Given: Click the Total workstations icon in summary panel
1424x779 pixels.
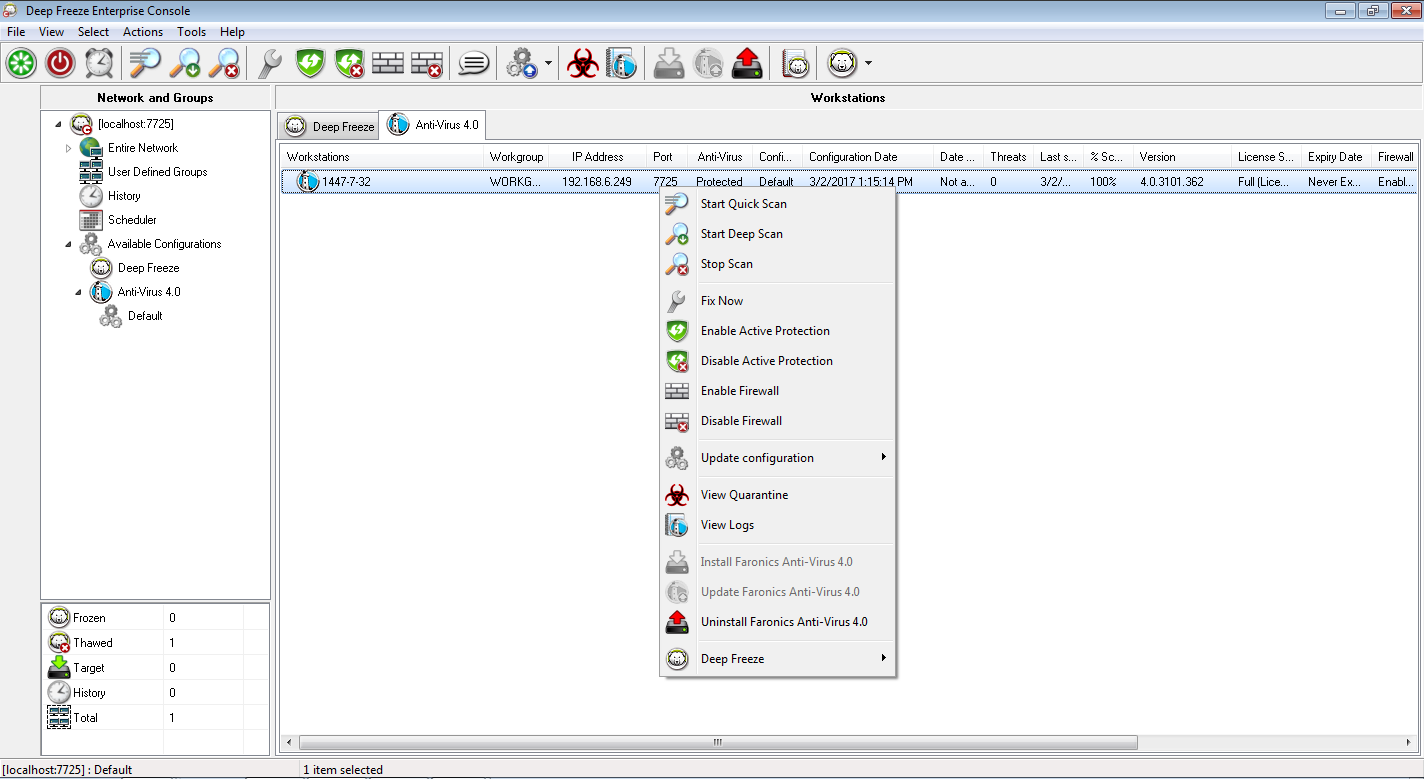Looking at the screenshot, I should click(59, 717).
